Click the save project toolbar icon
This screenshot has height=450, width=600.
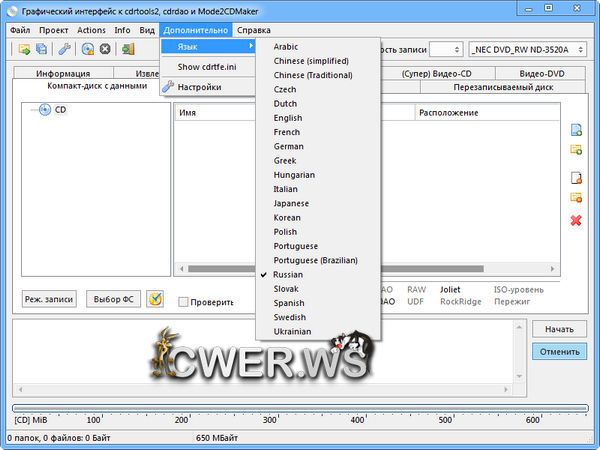coord(41,49)
